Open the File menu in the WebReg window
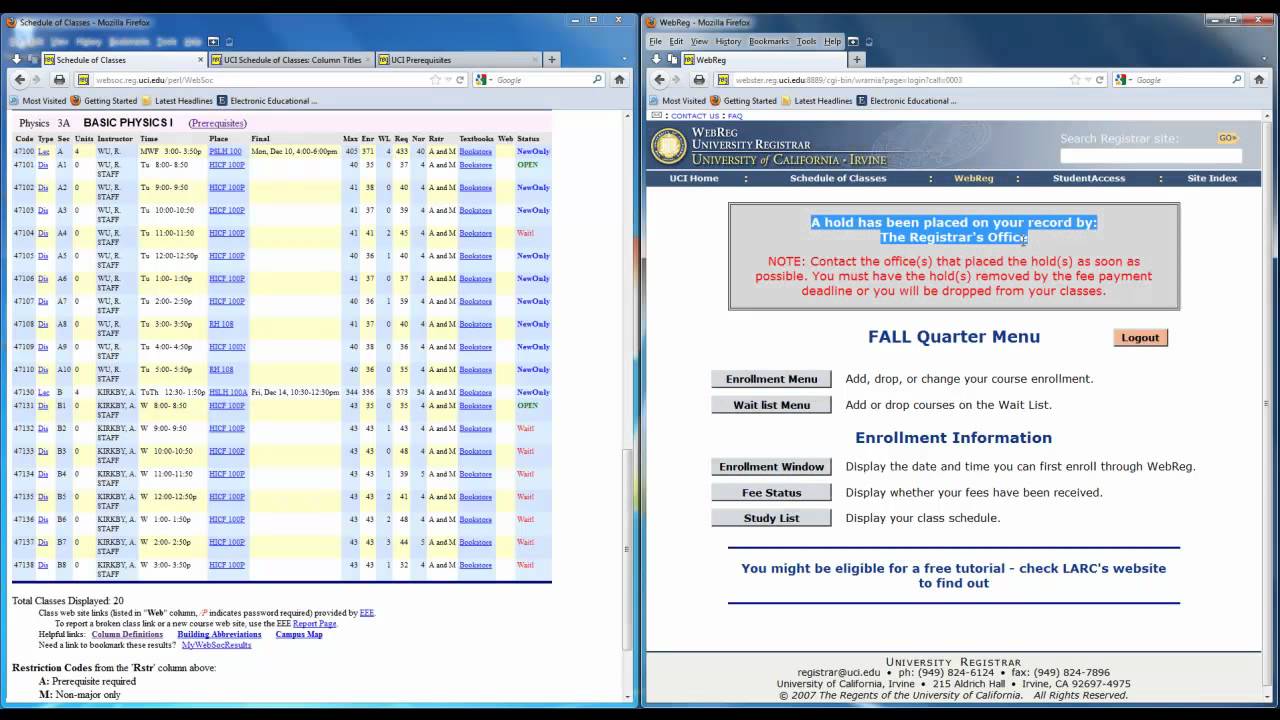Image resolution: width=1280 pixels, height=720 pixels. click(655, 41)
